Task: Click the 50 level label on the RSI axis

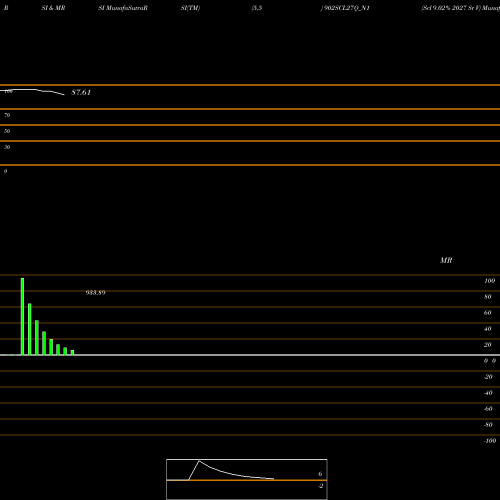Action: click(x=7, y=131)
